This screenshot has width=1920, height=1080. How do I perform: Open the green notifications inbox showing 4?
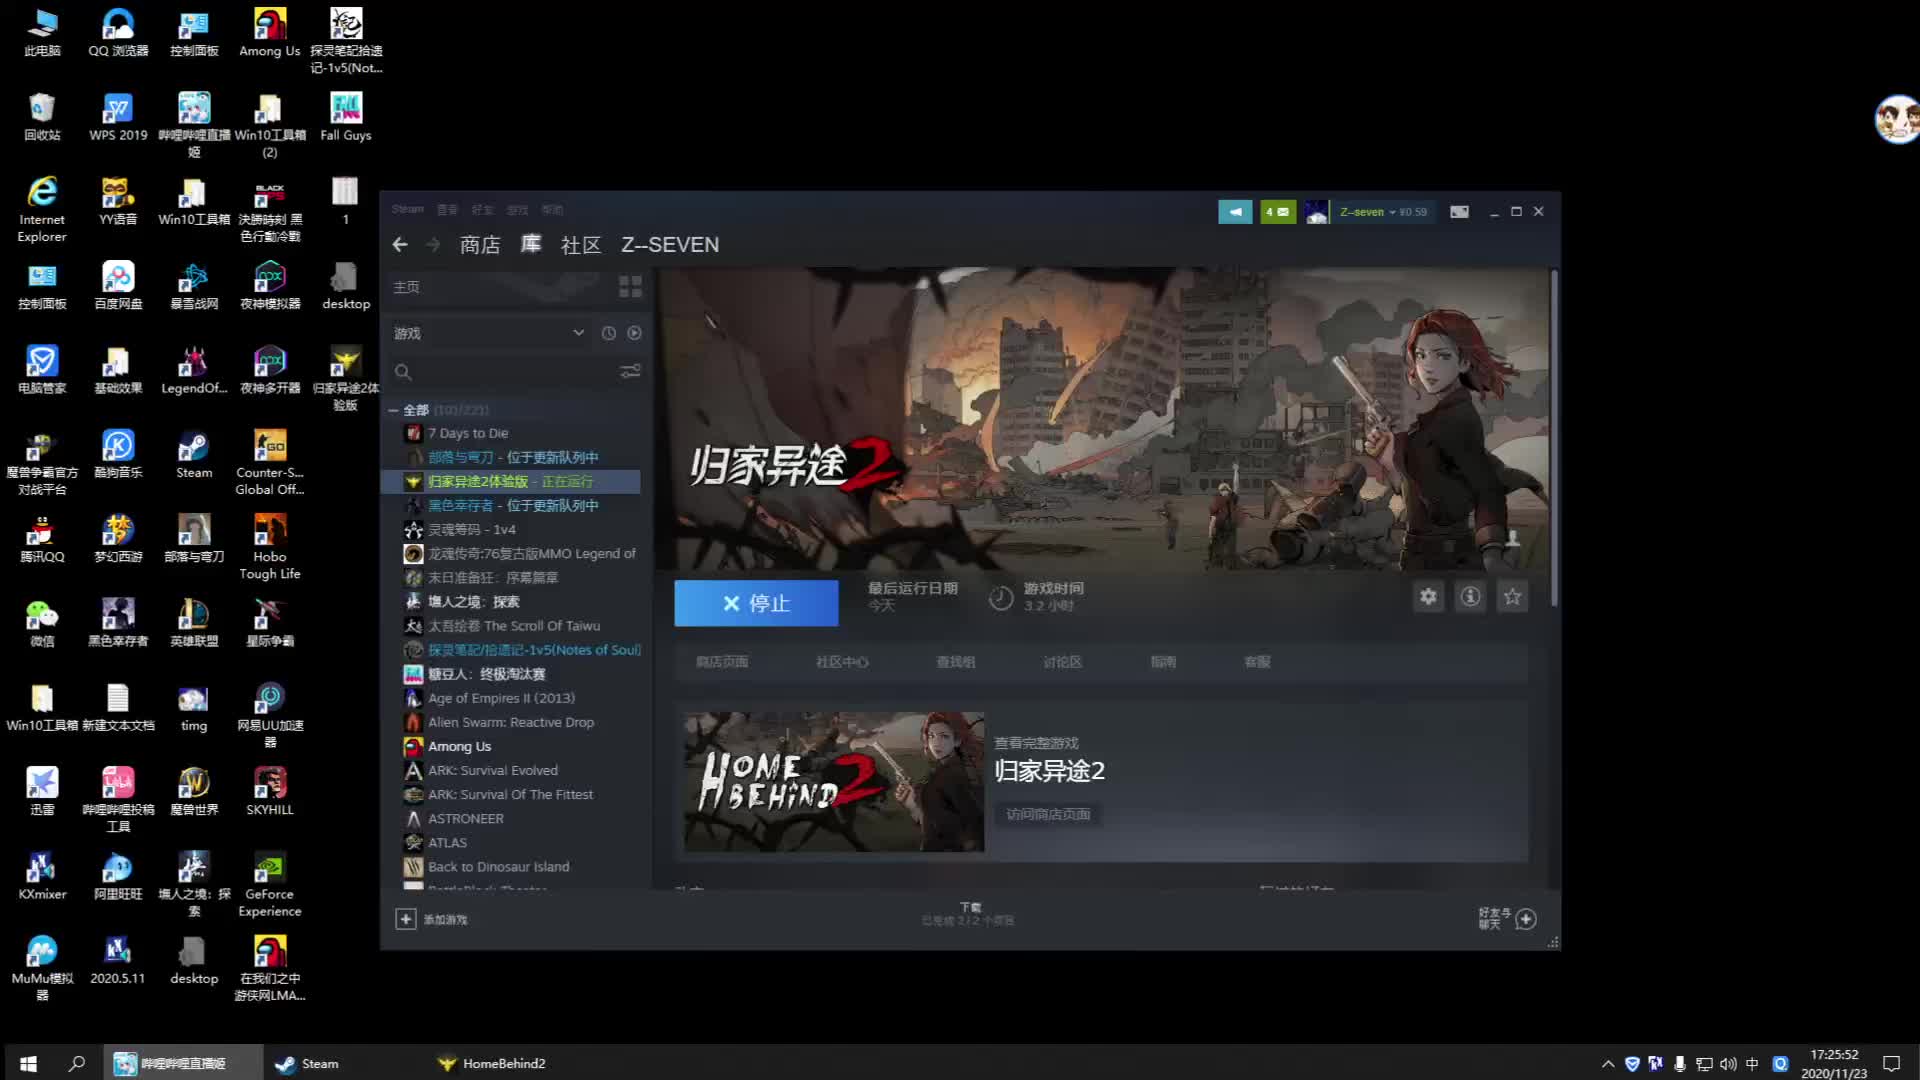click(x=1277, y=212)
